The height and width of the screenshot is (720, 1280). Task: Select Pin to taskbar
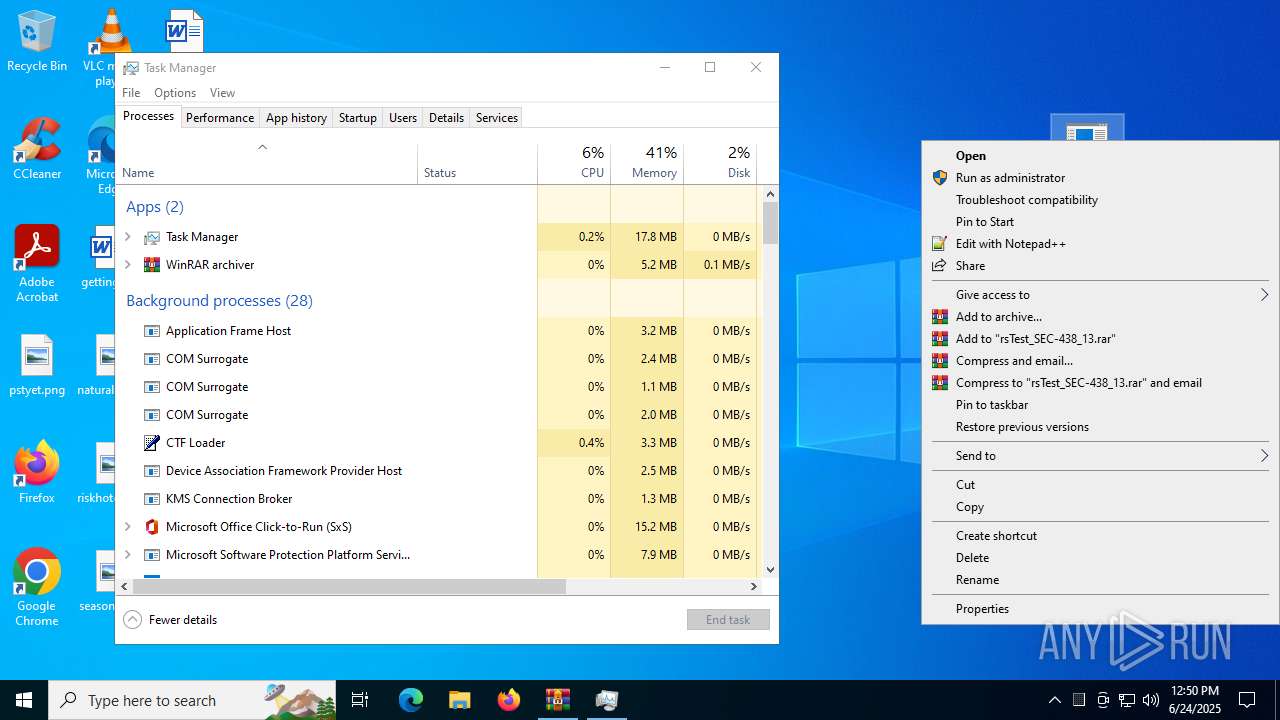1100,405
